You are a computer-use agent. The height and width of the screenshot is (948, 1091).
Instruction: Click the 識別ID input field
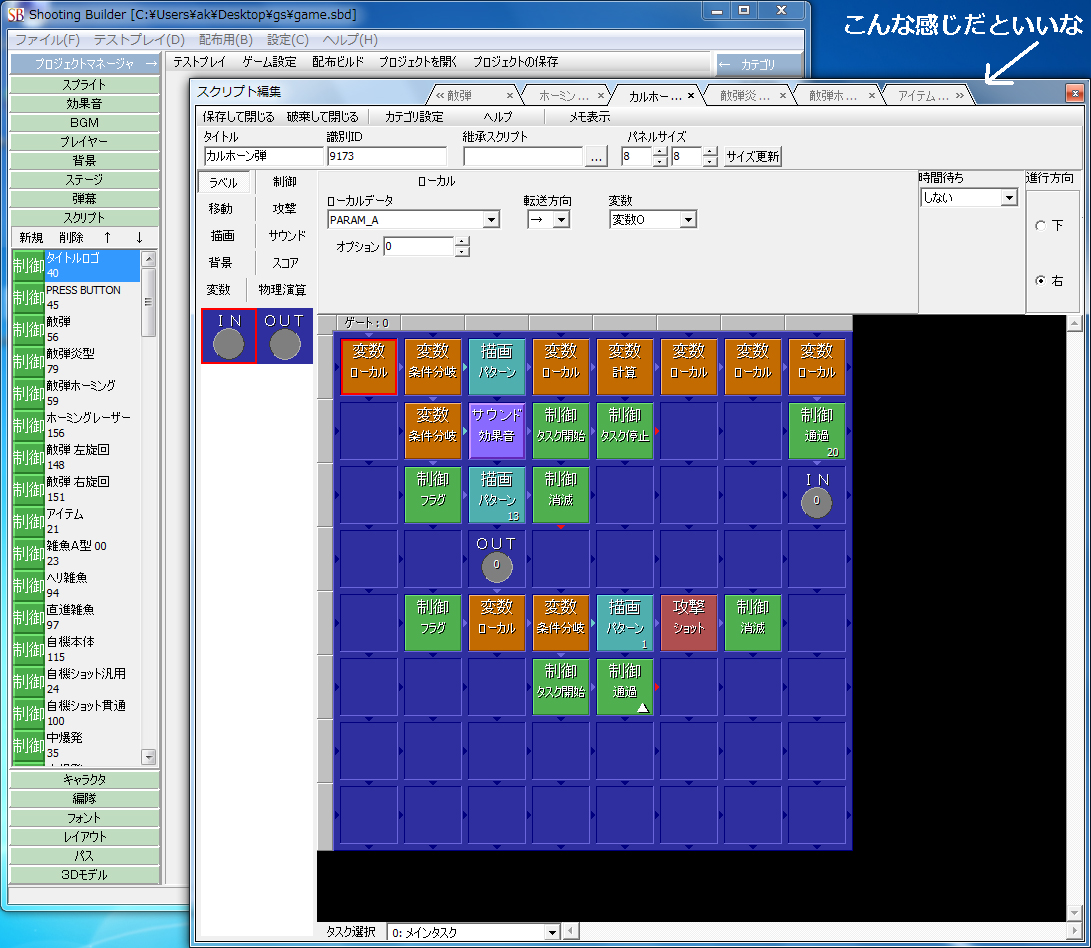tap(386, 156)
